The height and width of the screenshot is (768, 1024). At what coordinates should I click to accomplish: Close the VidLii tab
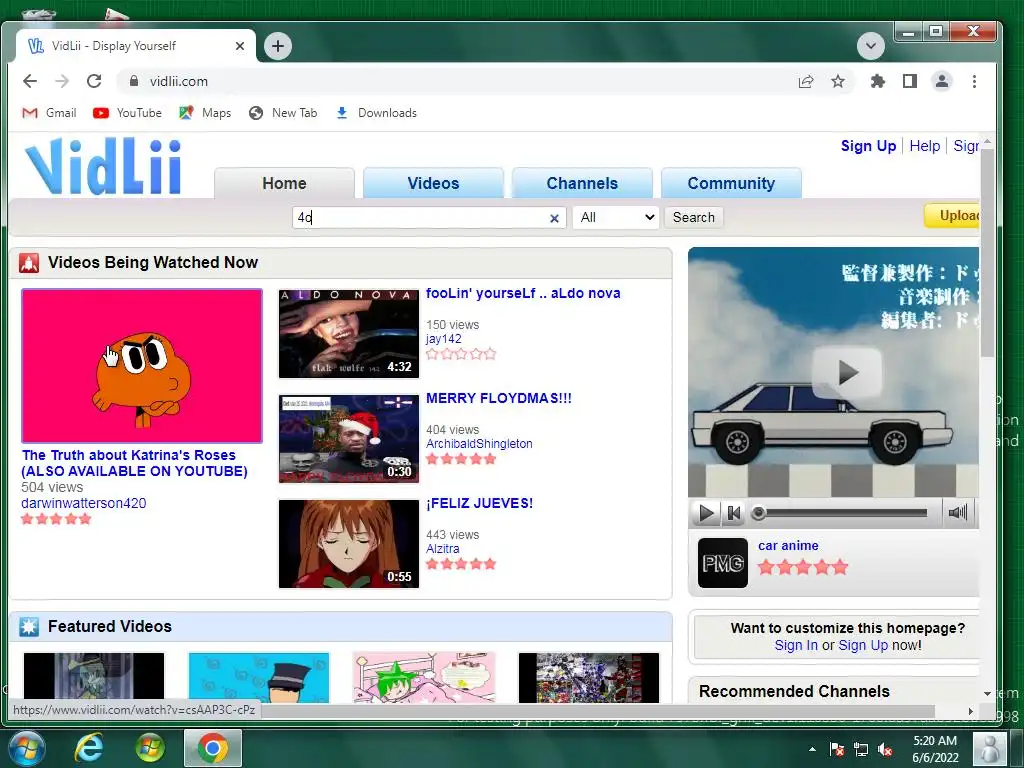coord(240,46)
